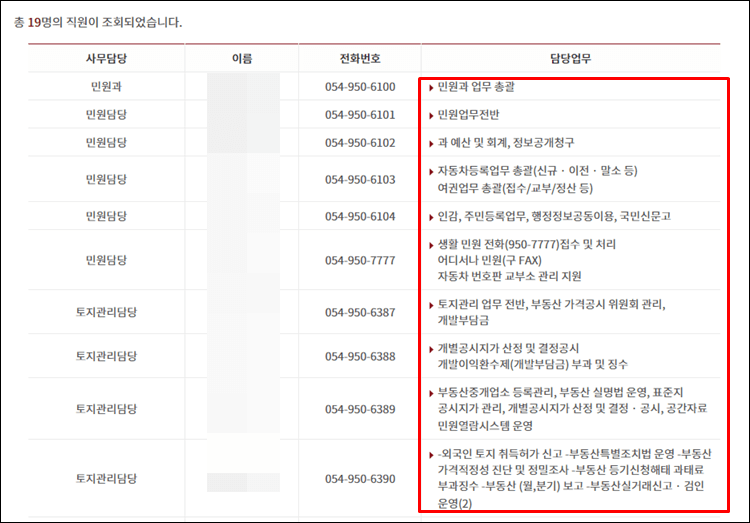Click the 담당업무 column header
750x523 pixels.
coord(570,58)
